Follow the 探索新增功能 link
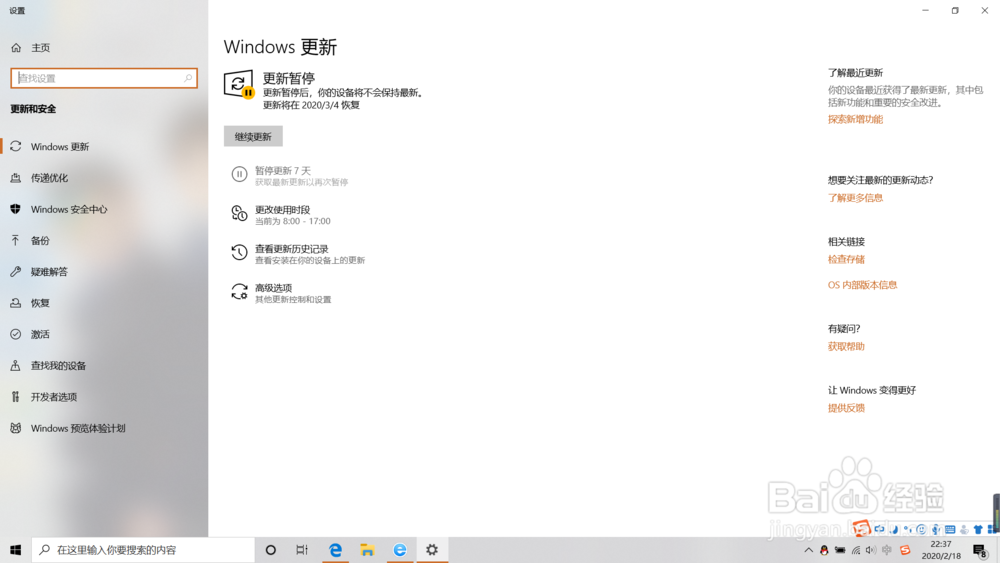Screen dimensions: 1000x563 pos(855,119)
